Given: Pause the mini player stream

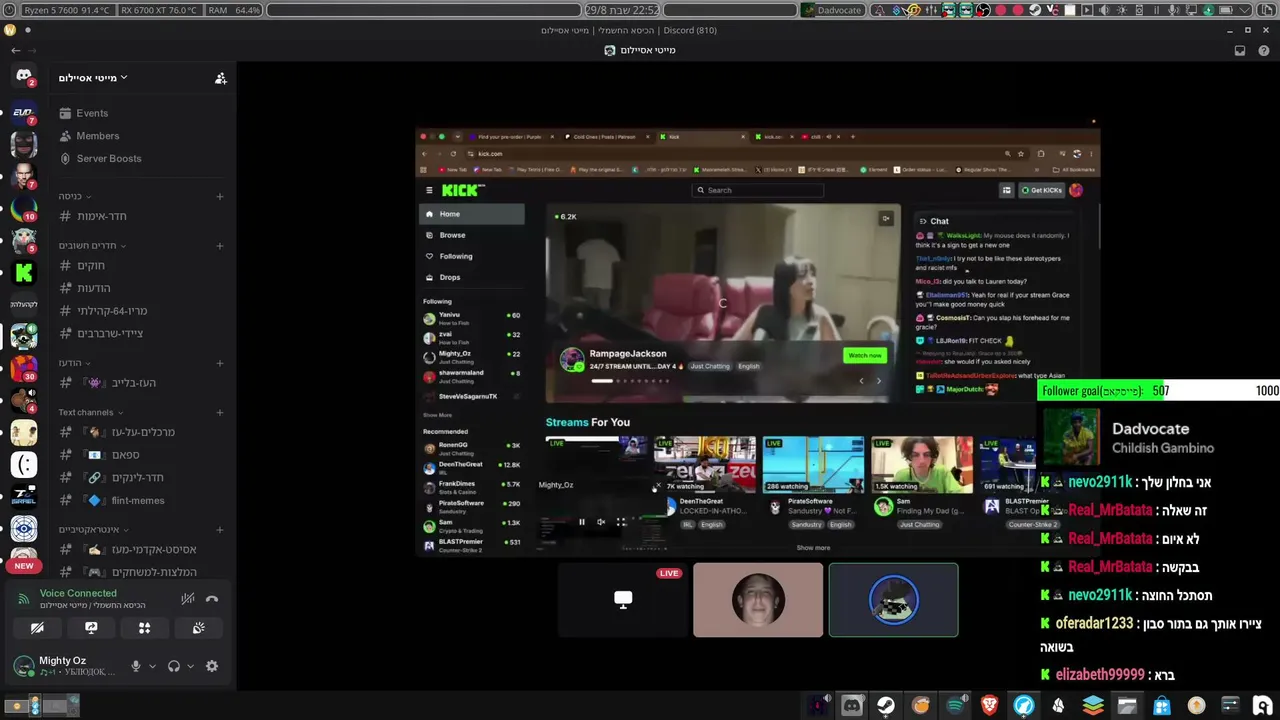Looking at the screenshot, I should (581, 522).
